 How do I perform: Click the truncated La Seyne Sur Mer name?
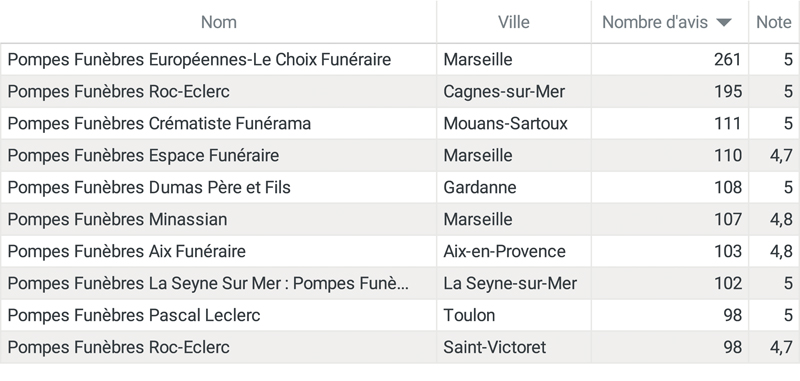[x=208, y=284]
